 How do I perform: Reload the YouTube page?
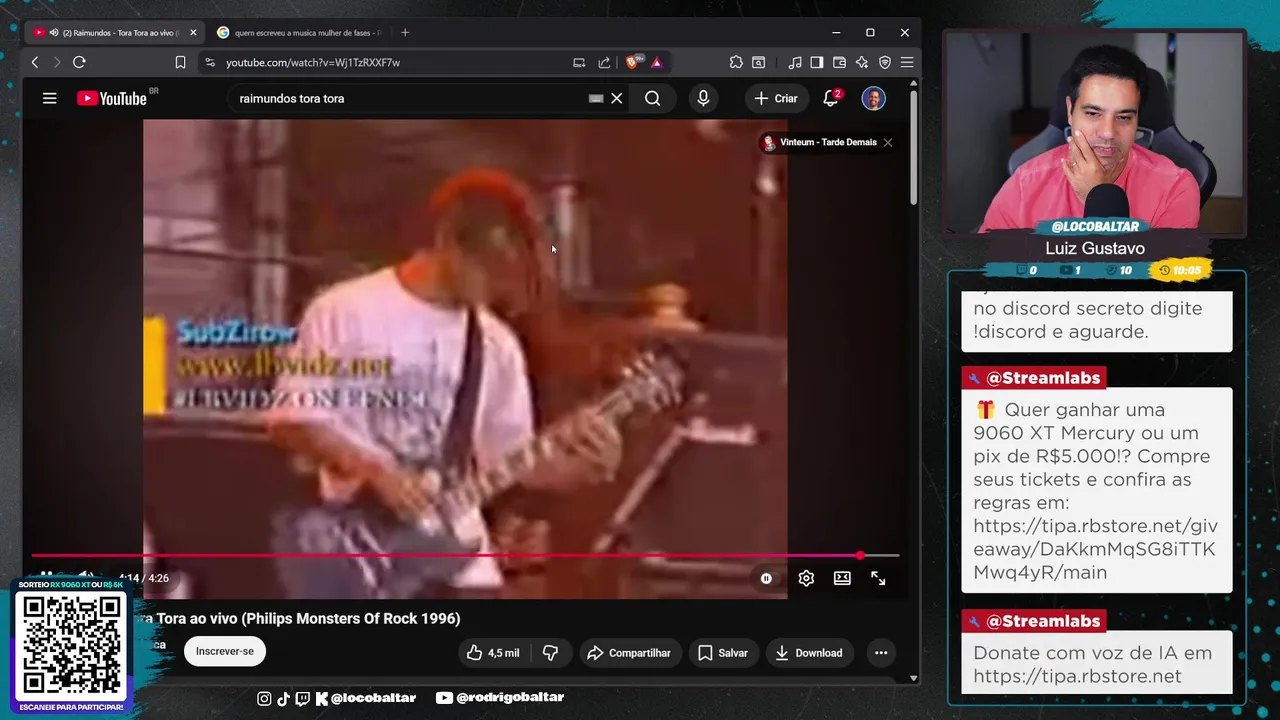pyautogui.click(x=79, y=62)
